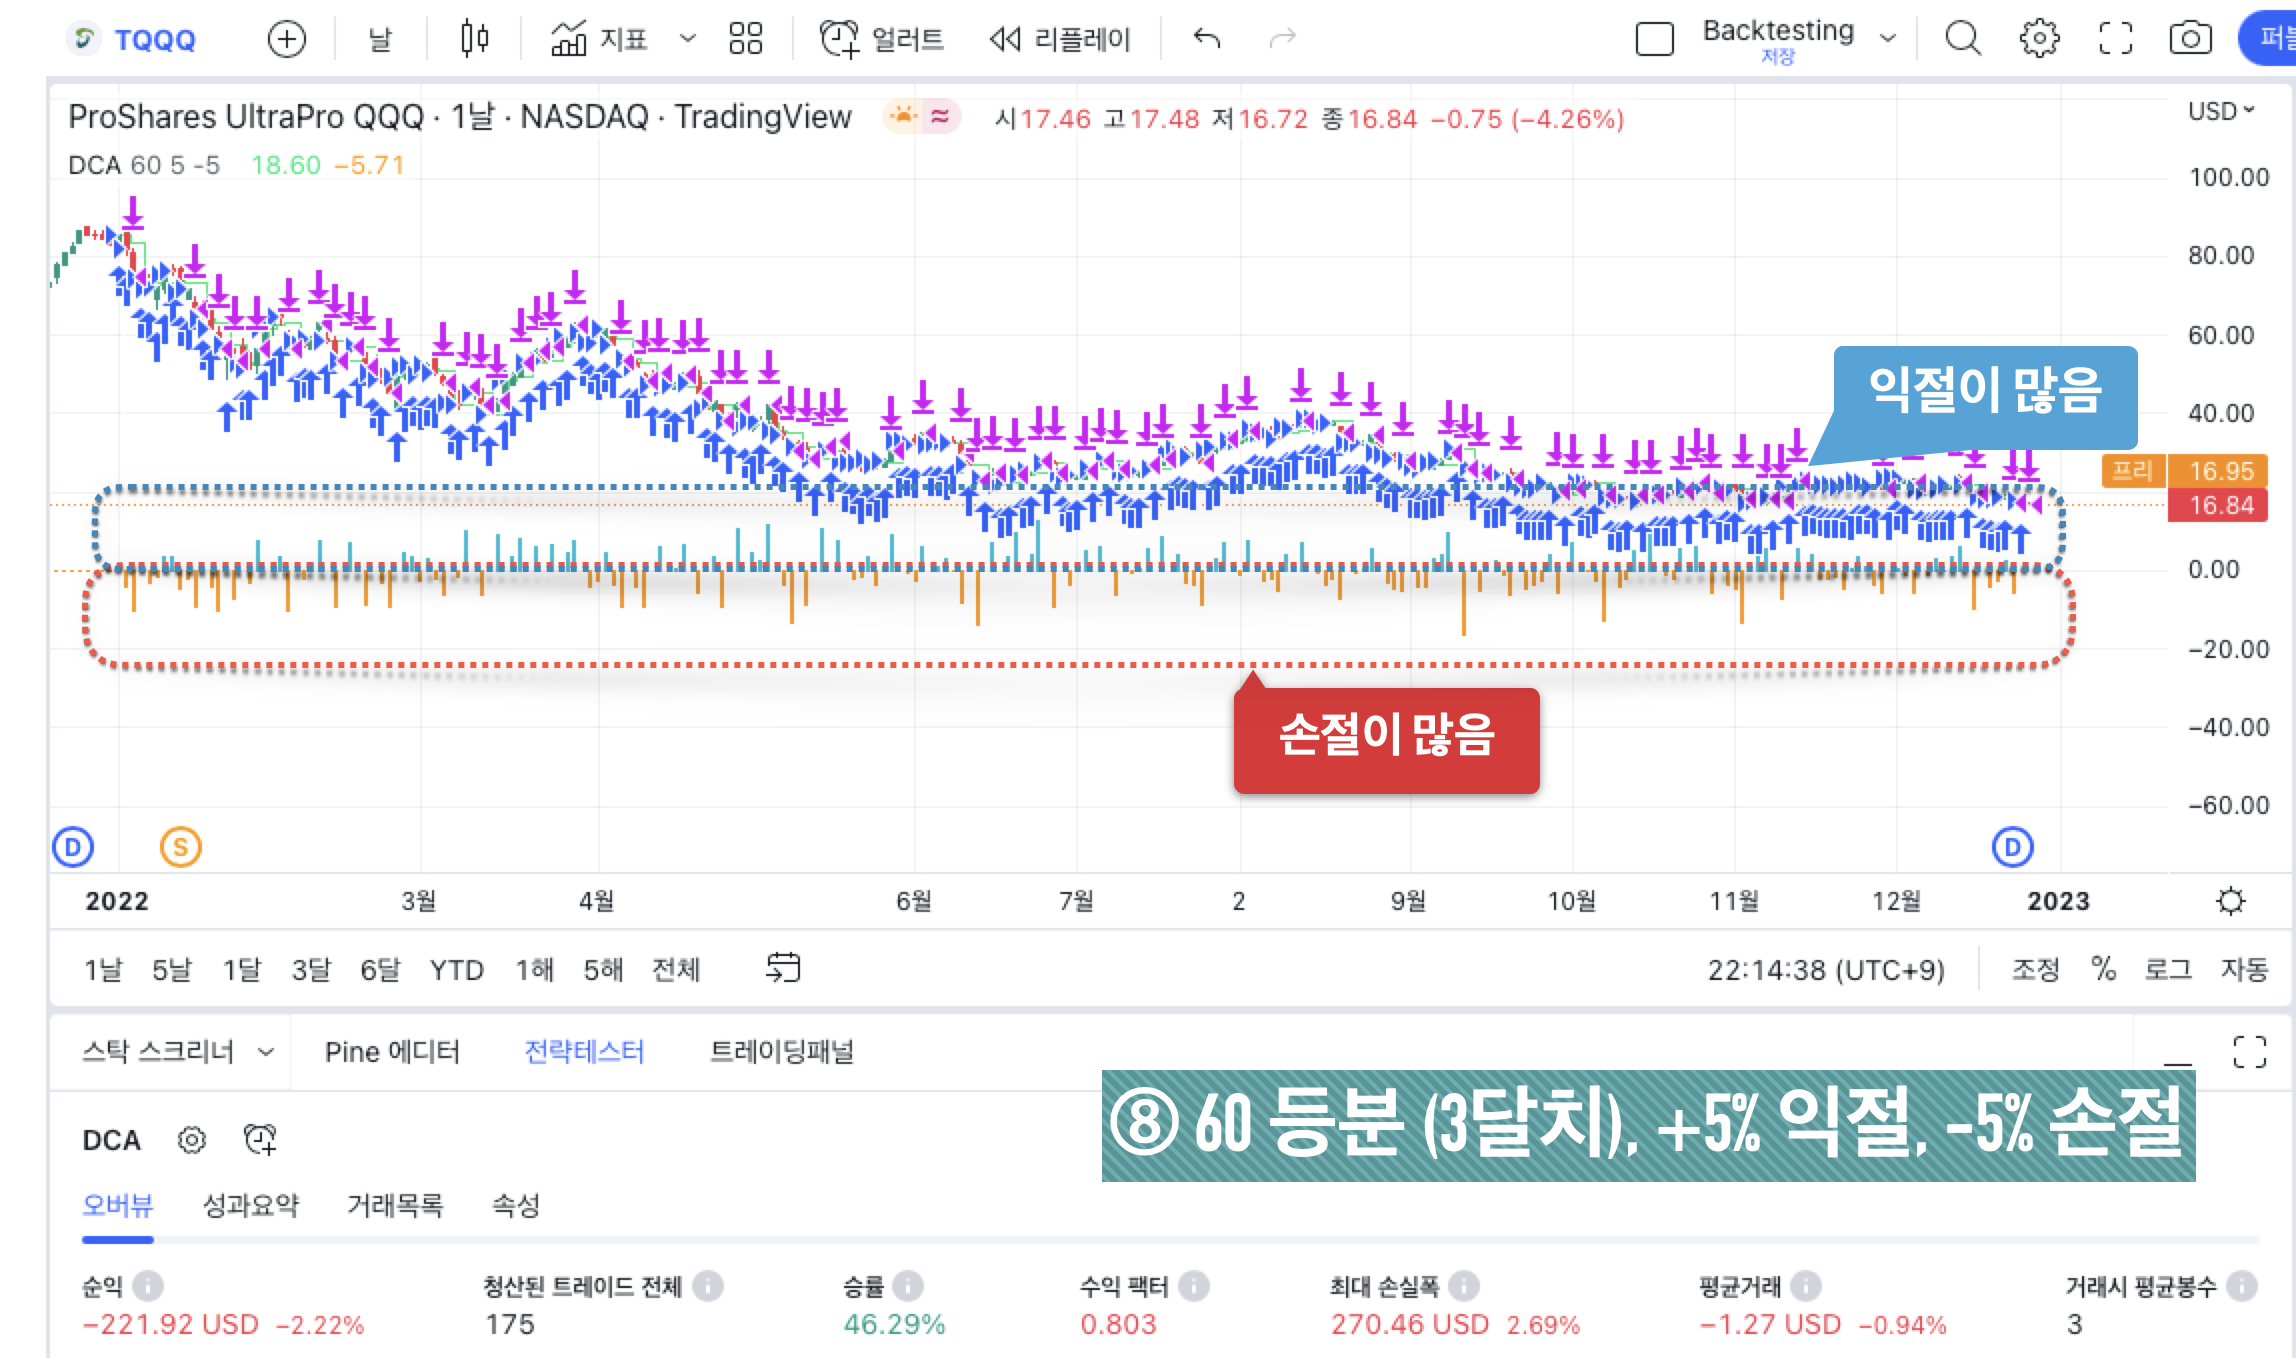Open the candlestick chart style selector
This screenshot has width=2296, height=1358.
coord(476,39)
